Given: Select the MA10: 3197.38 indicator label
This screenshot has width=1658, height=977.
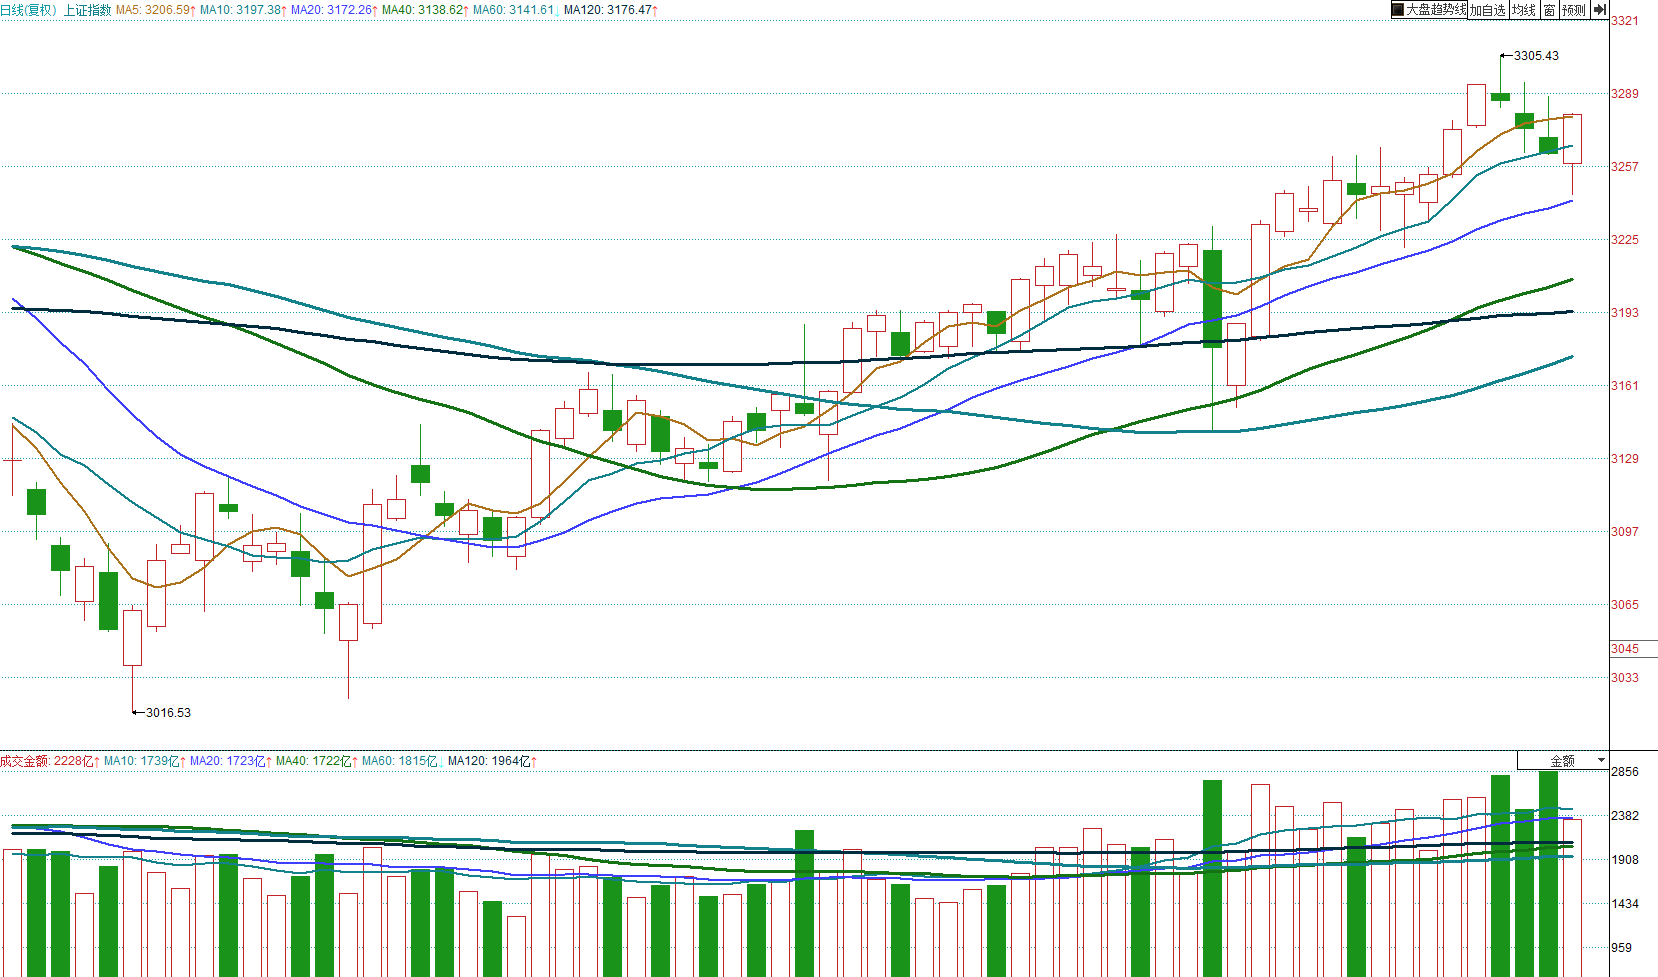Looking at the screenshot, I should pos(243,10).
